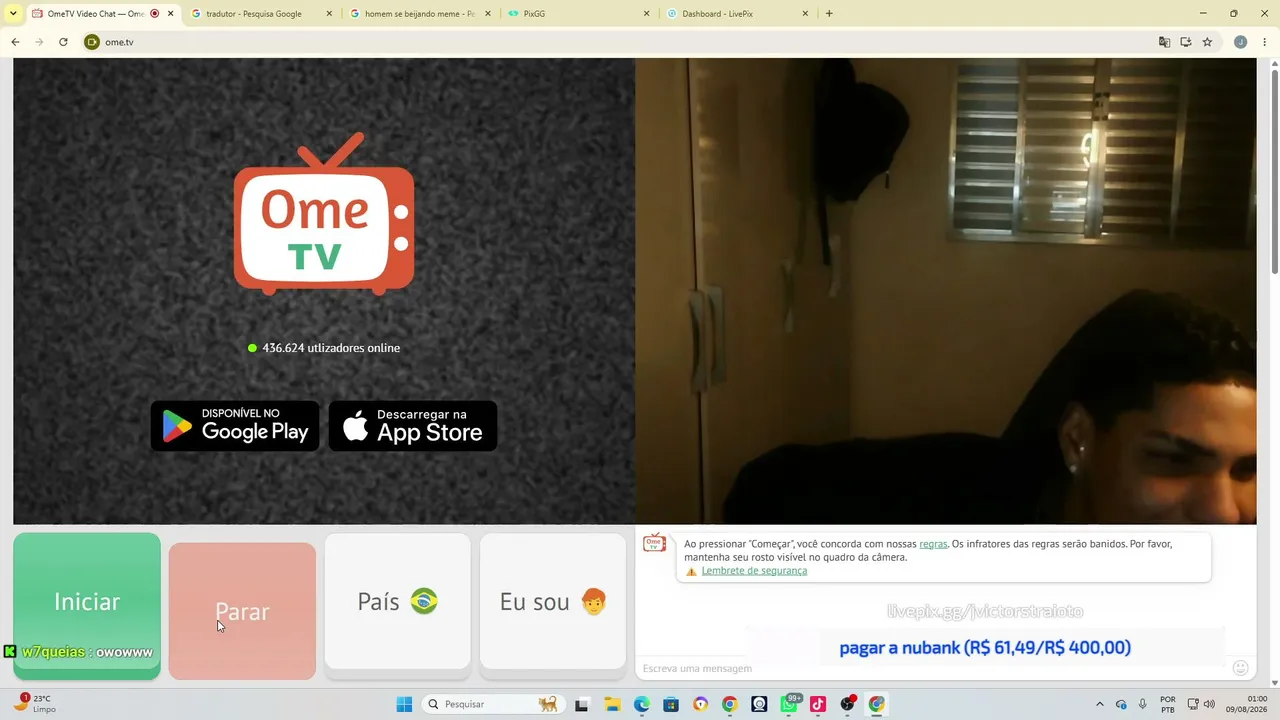Open WhatsApp with 99+ badge on taskbar
The width and height of the screenshot is (1280, 720).
pos(789,704)
